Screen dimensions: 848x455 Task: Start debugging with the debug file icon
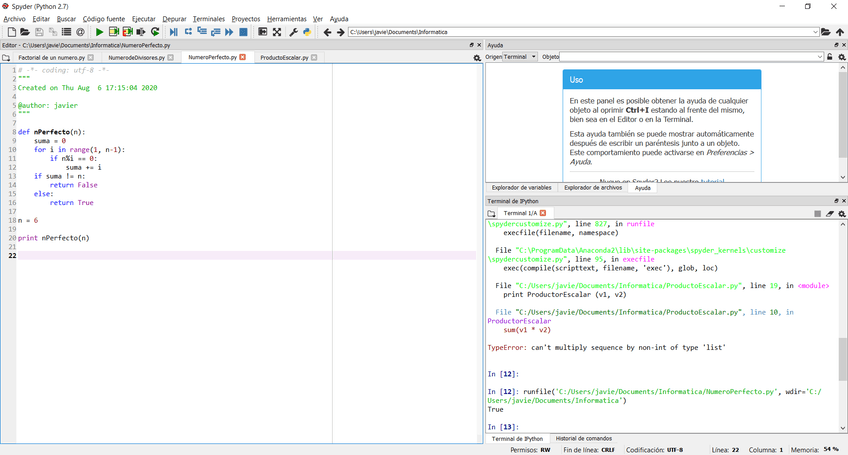click(173, 32)
